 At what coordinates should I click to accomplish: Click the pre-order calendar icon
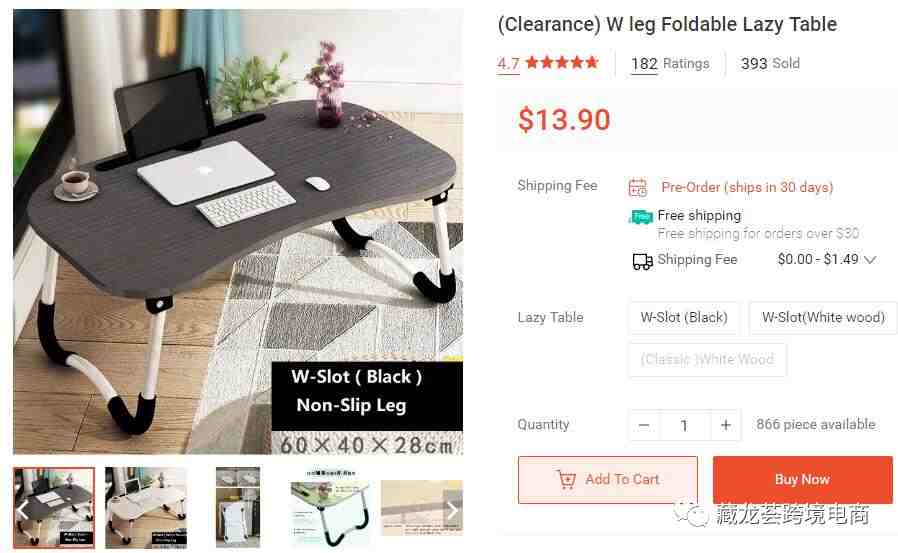click(637, 188)
